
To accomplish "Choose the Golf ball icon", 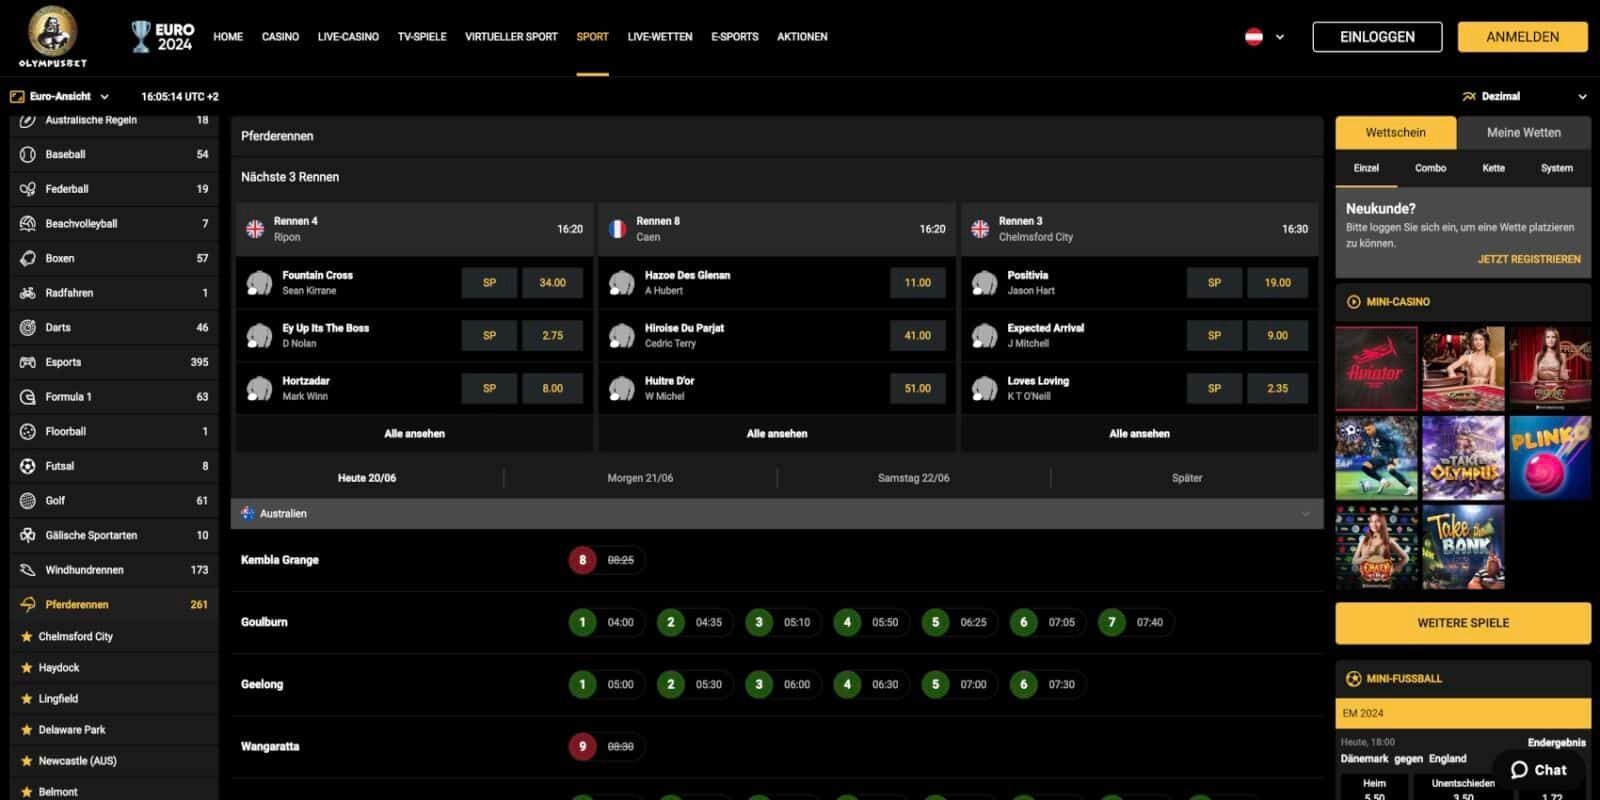I will pos(27,500).
